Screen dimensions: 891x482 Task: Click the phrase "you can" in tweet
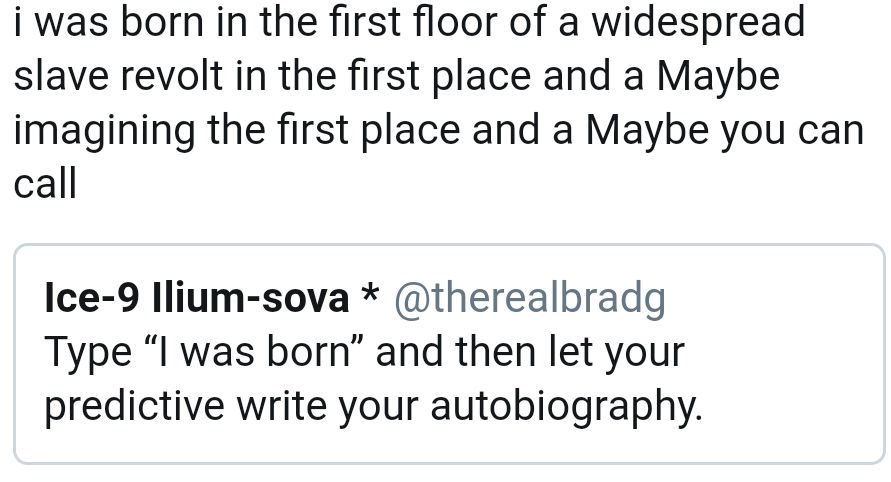(789, 130)
